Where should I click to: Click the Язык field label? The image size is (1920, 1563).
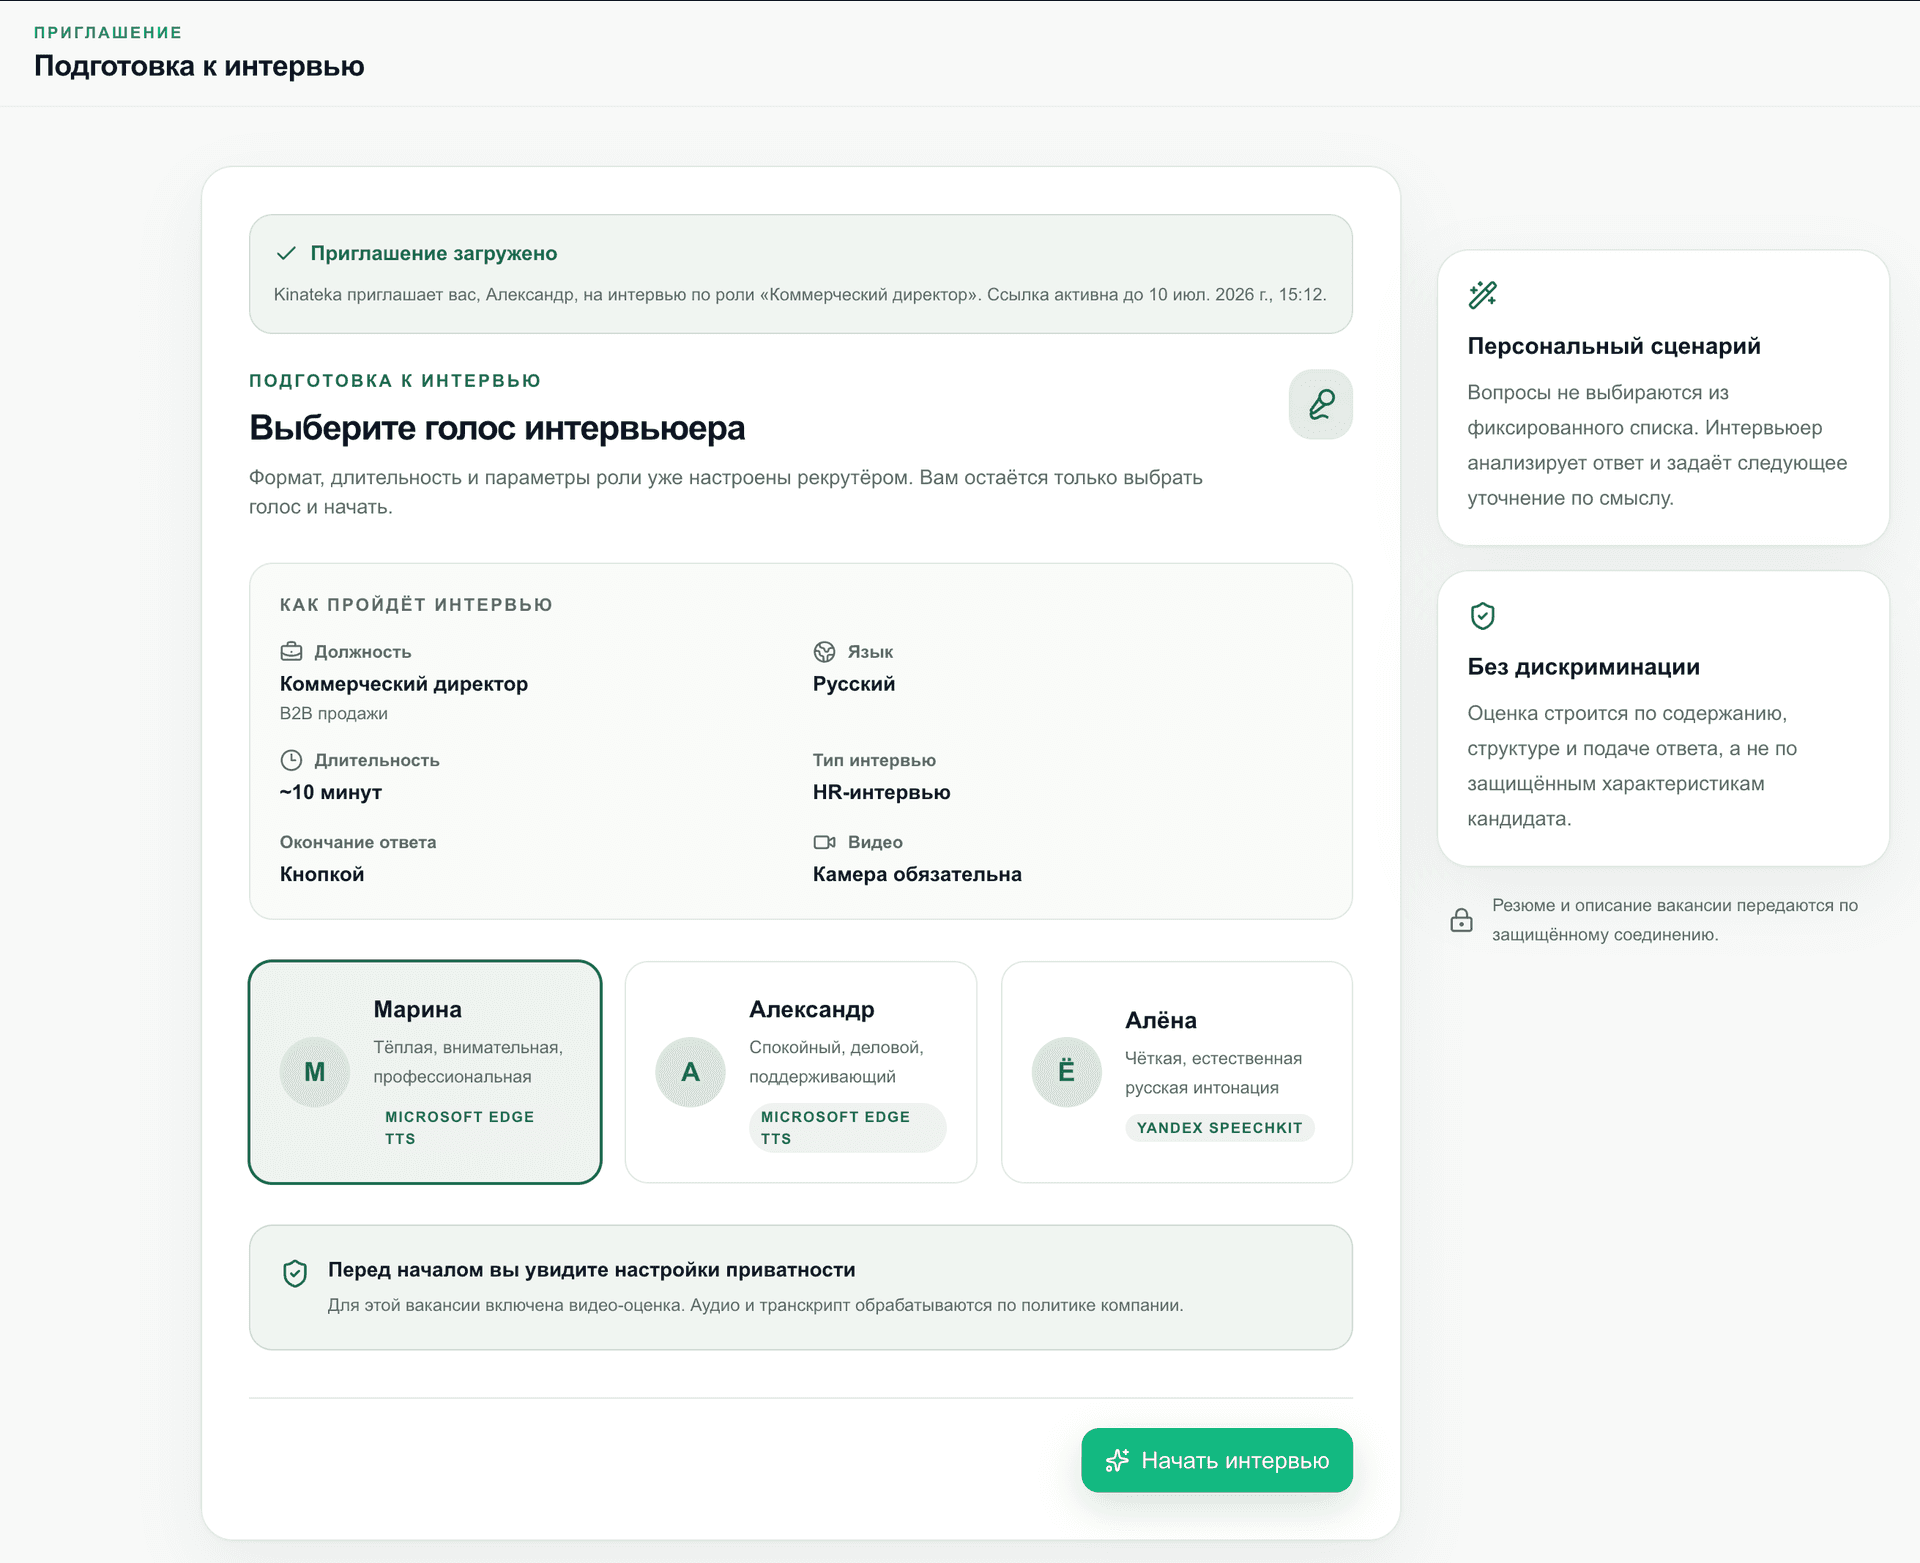tap(870, 652)
